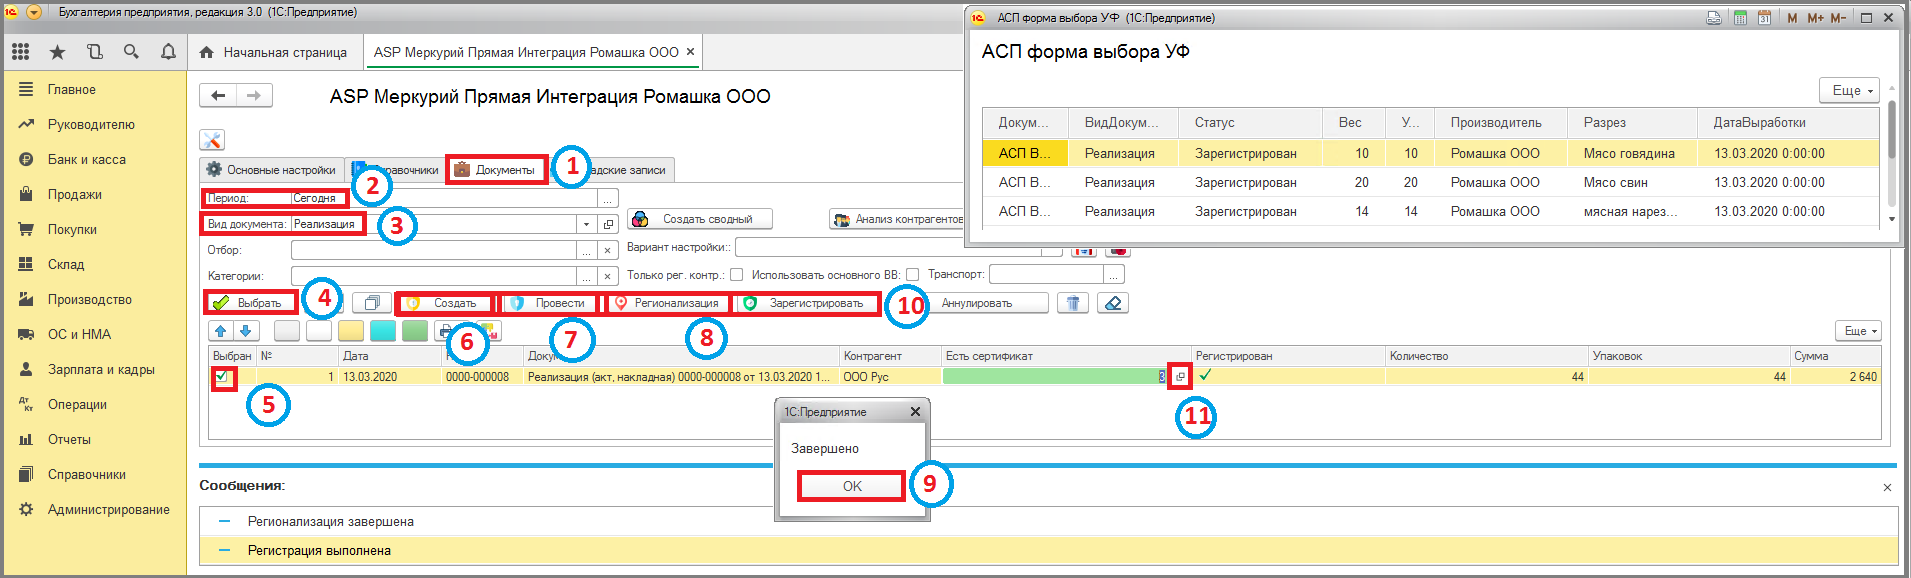
Task: Click the Зарегистрировать button
Action: [807, 303]
